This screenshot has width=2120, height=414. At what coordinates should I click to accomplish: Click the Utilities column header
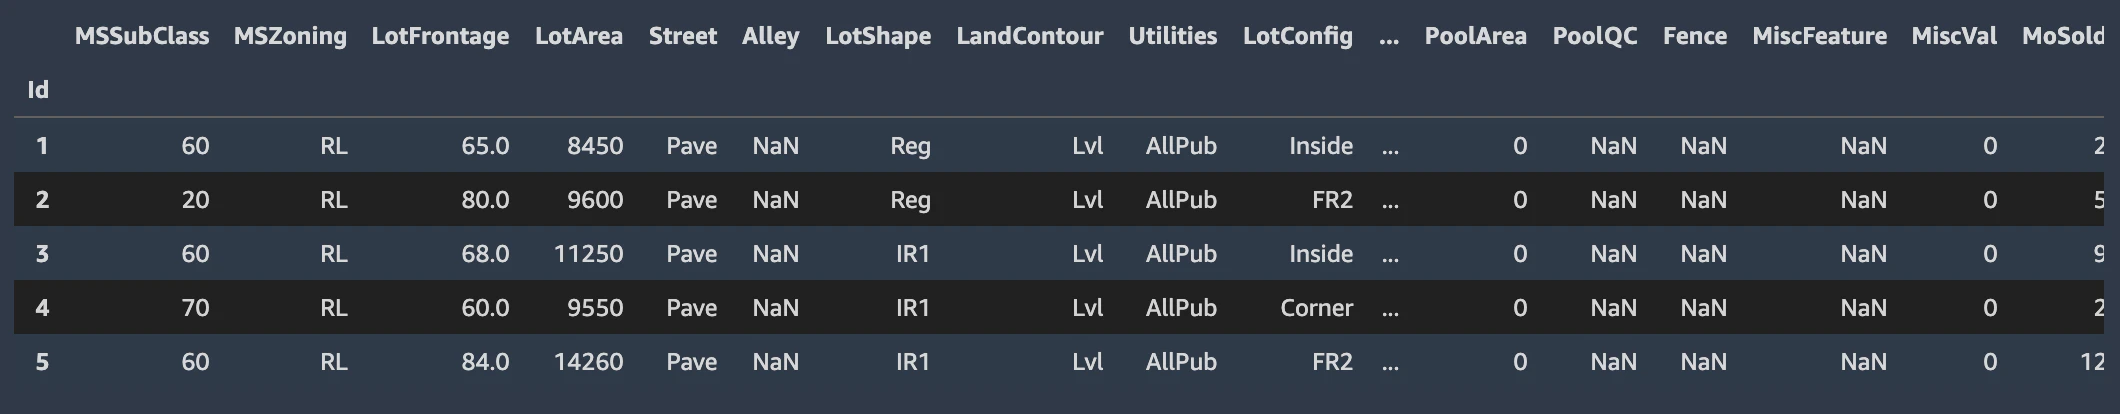(1173, 36)
